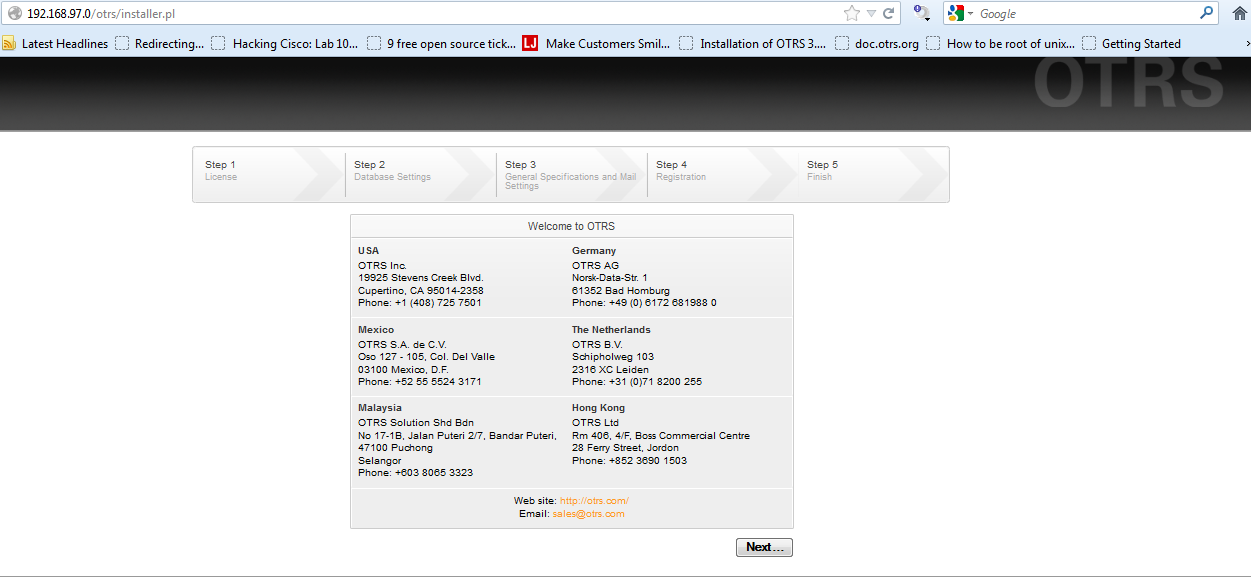Open the add-on toolbar button with badge

coord(922,14)
